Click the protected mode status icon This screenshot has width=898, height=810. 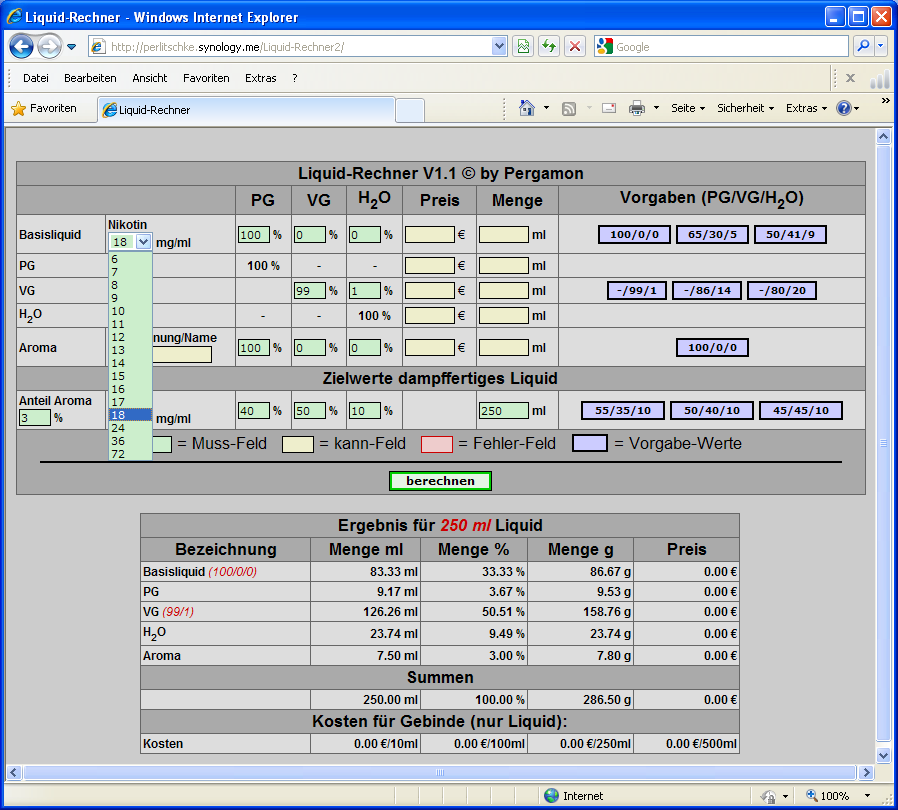pyautogui.click(x=768, y=796)
